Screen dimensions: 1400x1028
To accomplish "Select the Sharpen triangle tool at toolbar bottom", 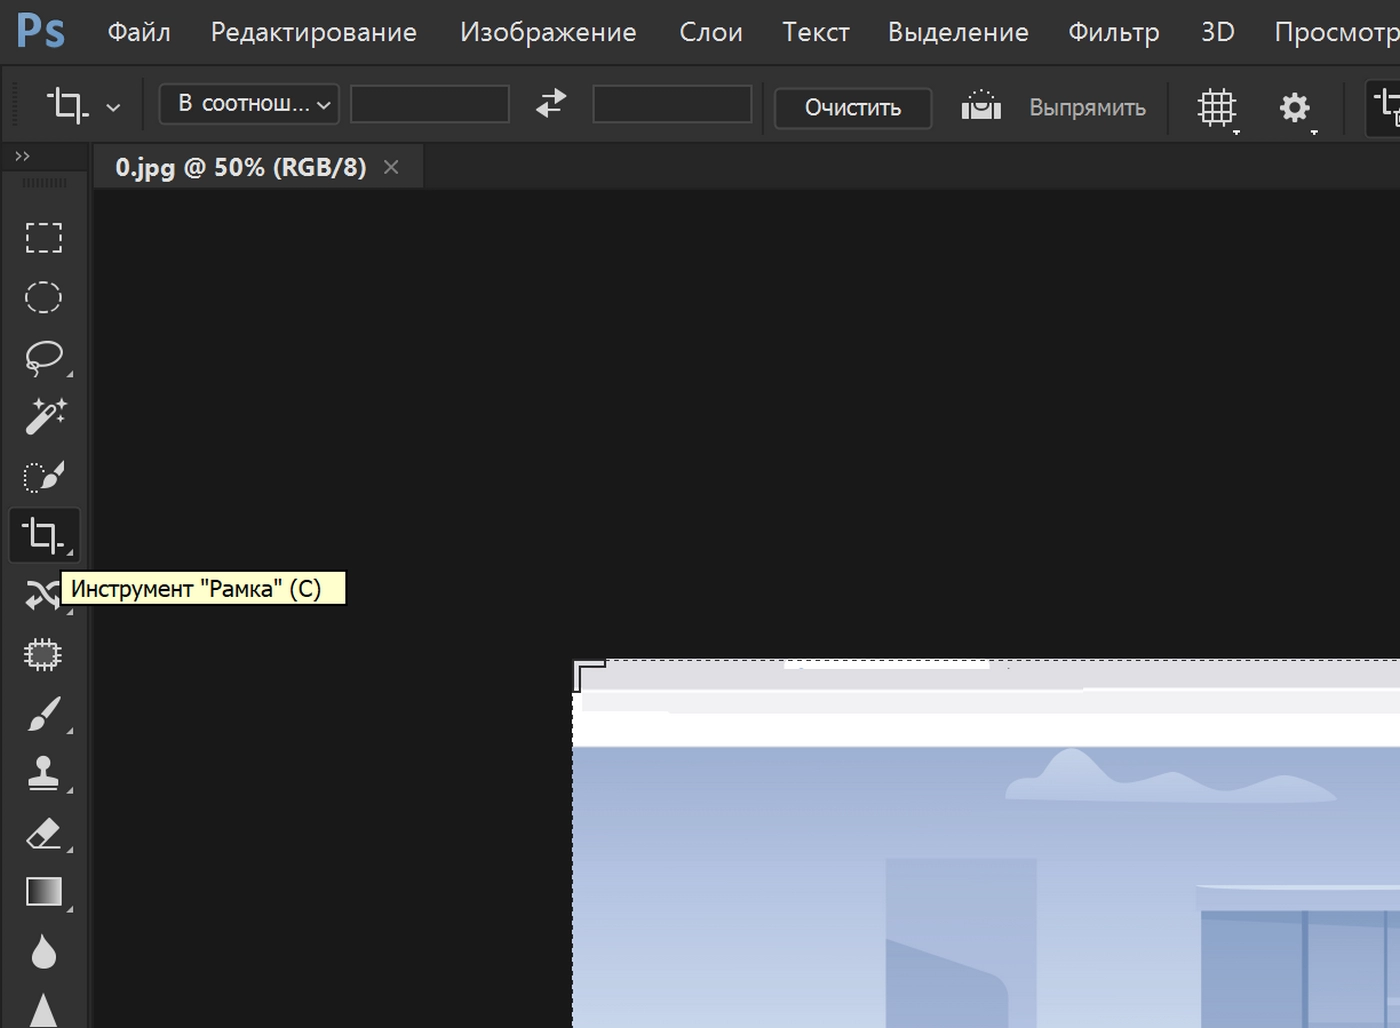I will tap(43, 1010).
